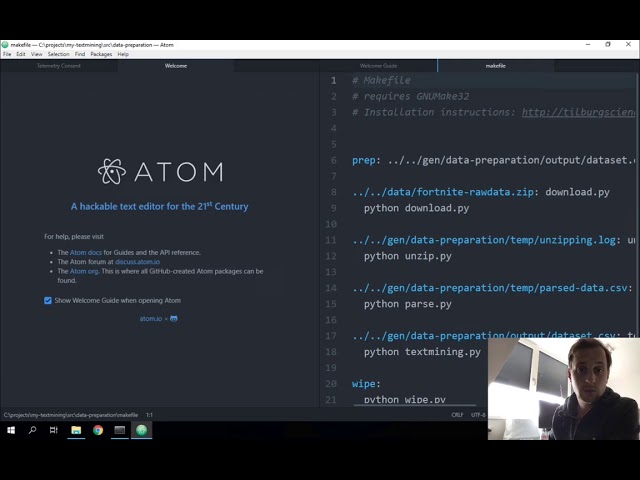Click 'python parse.py' on line 15
The width and height of the screenshot is (640, 480).
pos(408,304)
